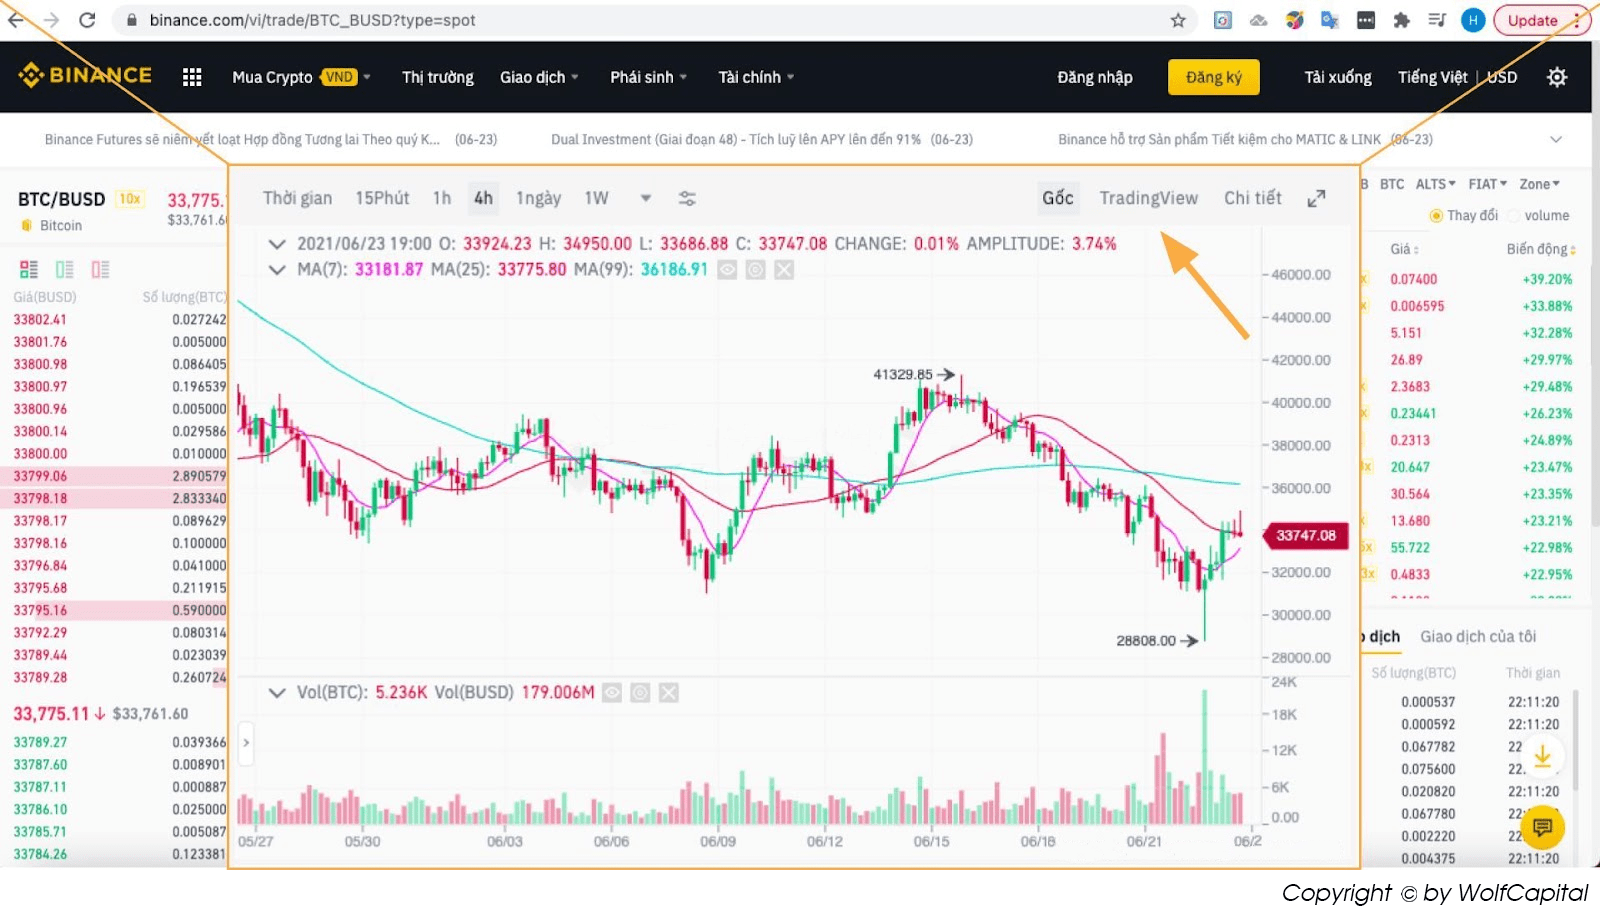Image resolution: width=1600 pixels, height=917 pixels.
Task: Hide the MA indicator eye icon
Action: 728,270
